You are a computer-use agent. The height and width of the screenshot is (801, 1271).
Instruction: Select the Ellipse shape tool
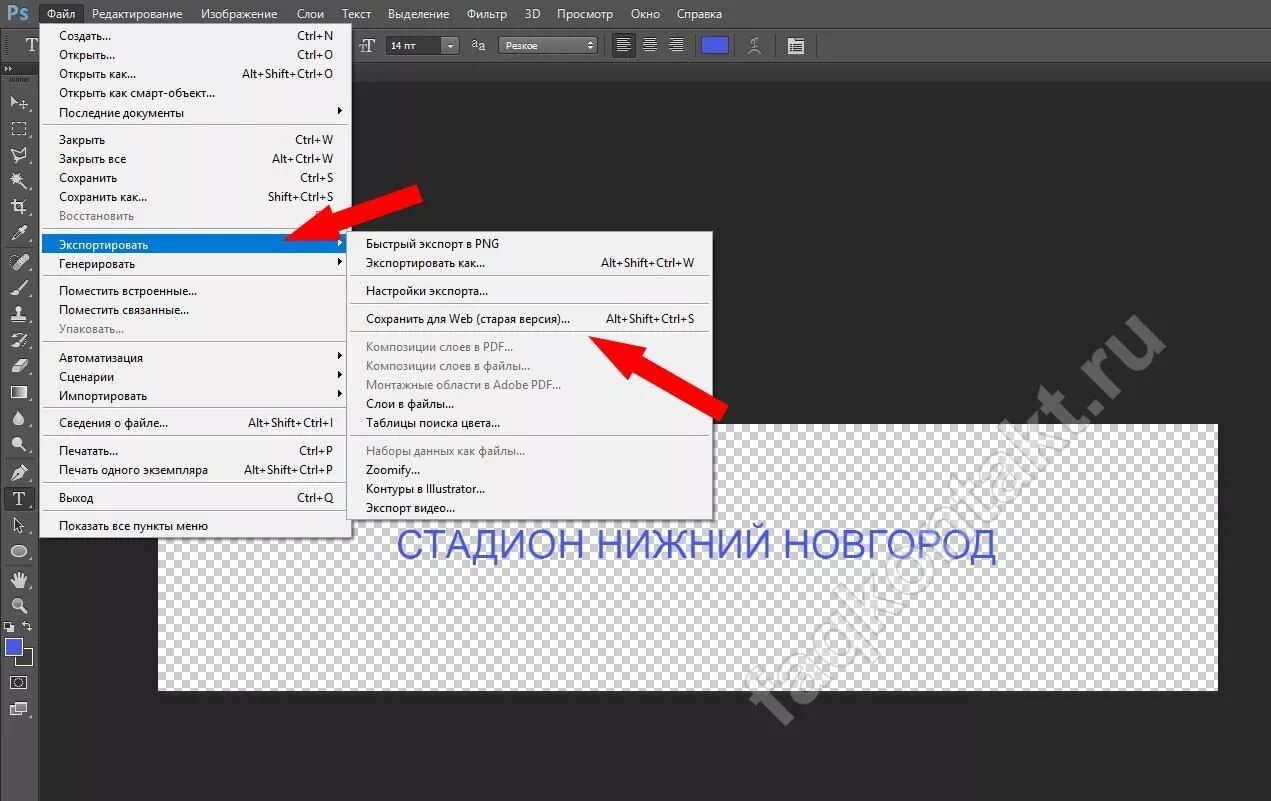(x=19, y=551)
